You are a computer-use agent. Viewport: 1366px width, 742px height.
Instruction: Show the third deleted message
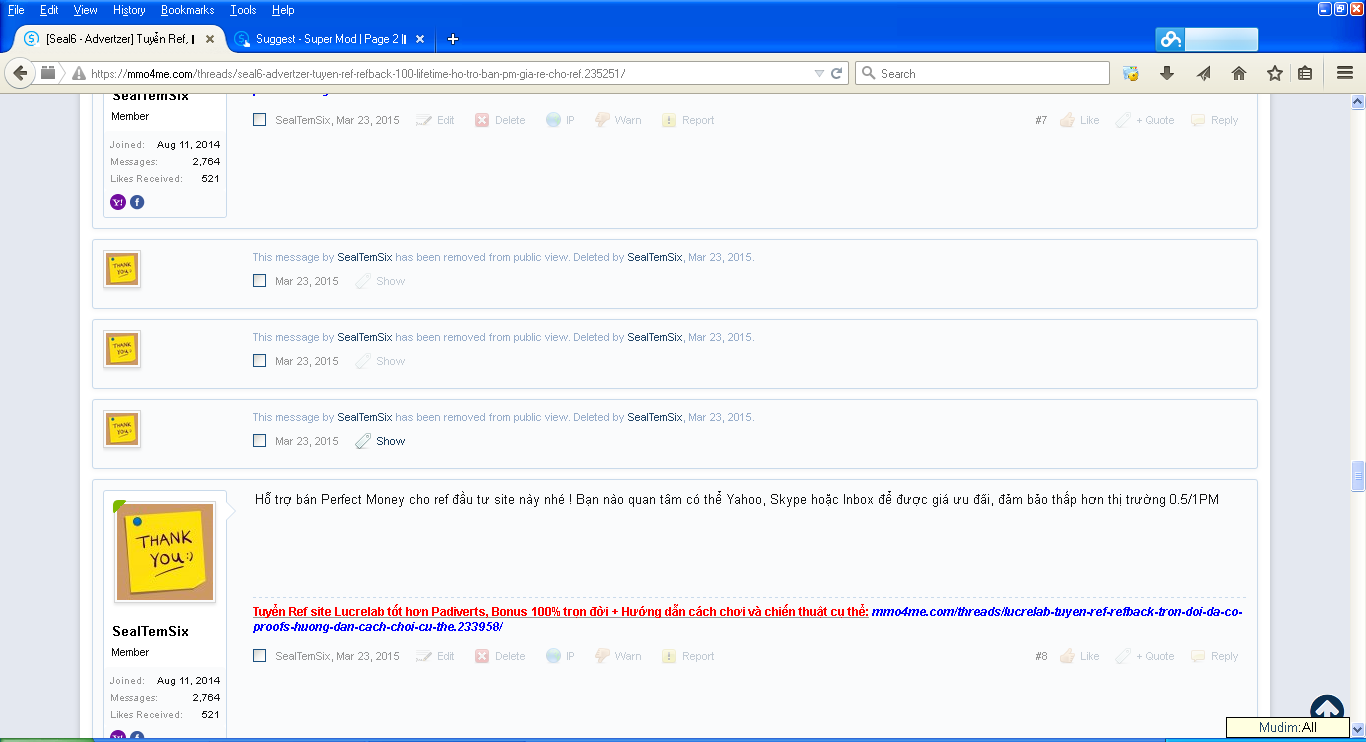click(381, 441)
